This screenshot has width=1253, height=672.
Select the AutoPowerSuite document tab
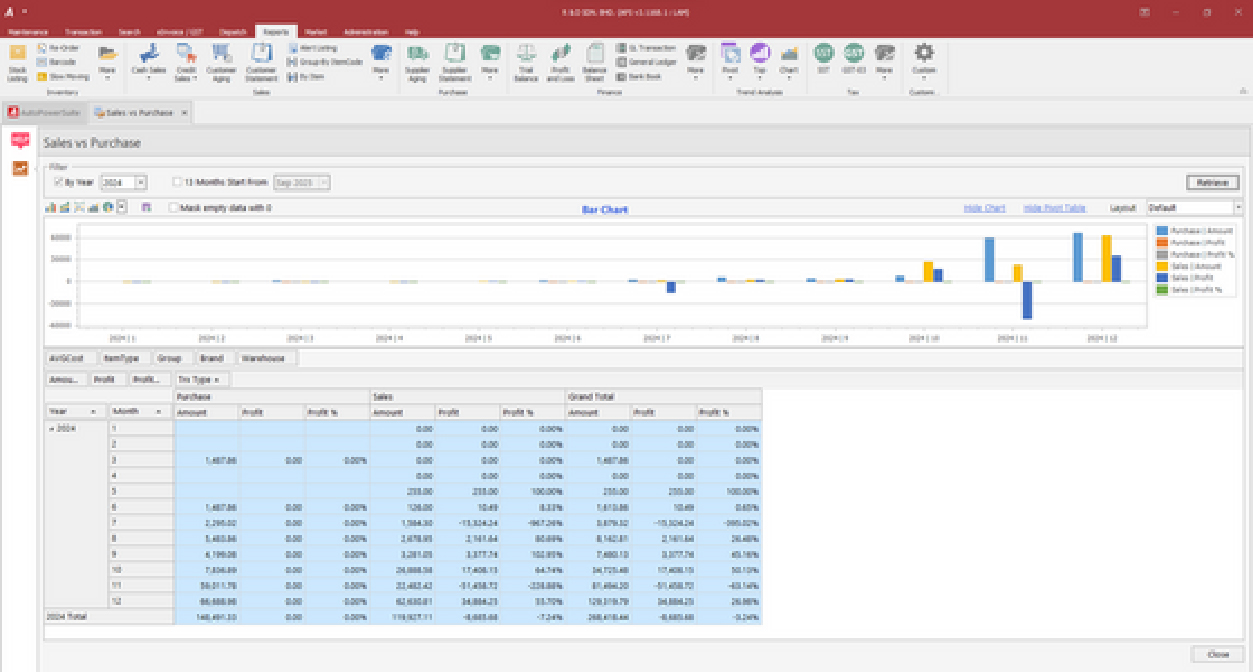(x=45, y=113)
